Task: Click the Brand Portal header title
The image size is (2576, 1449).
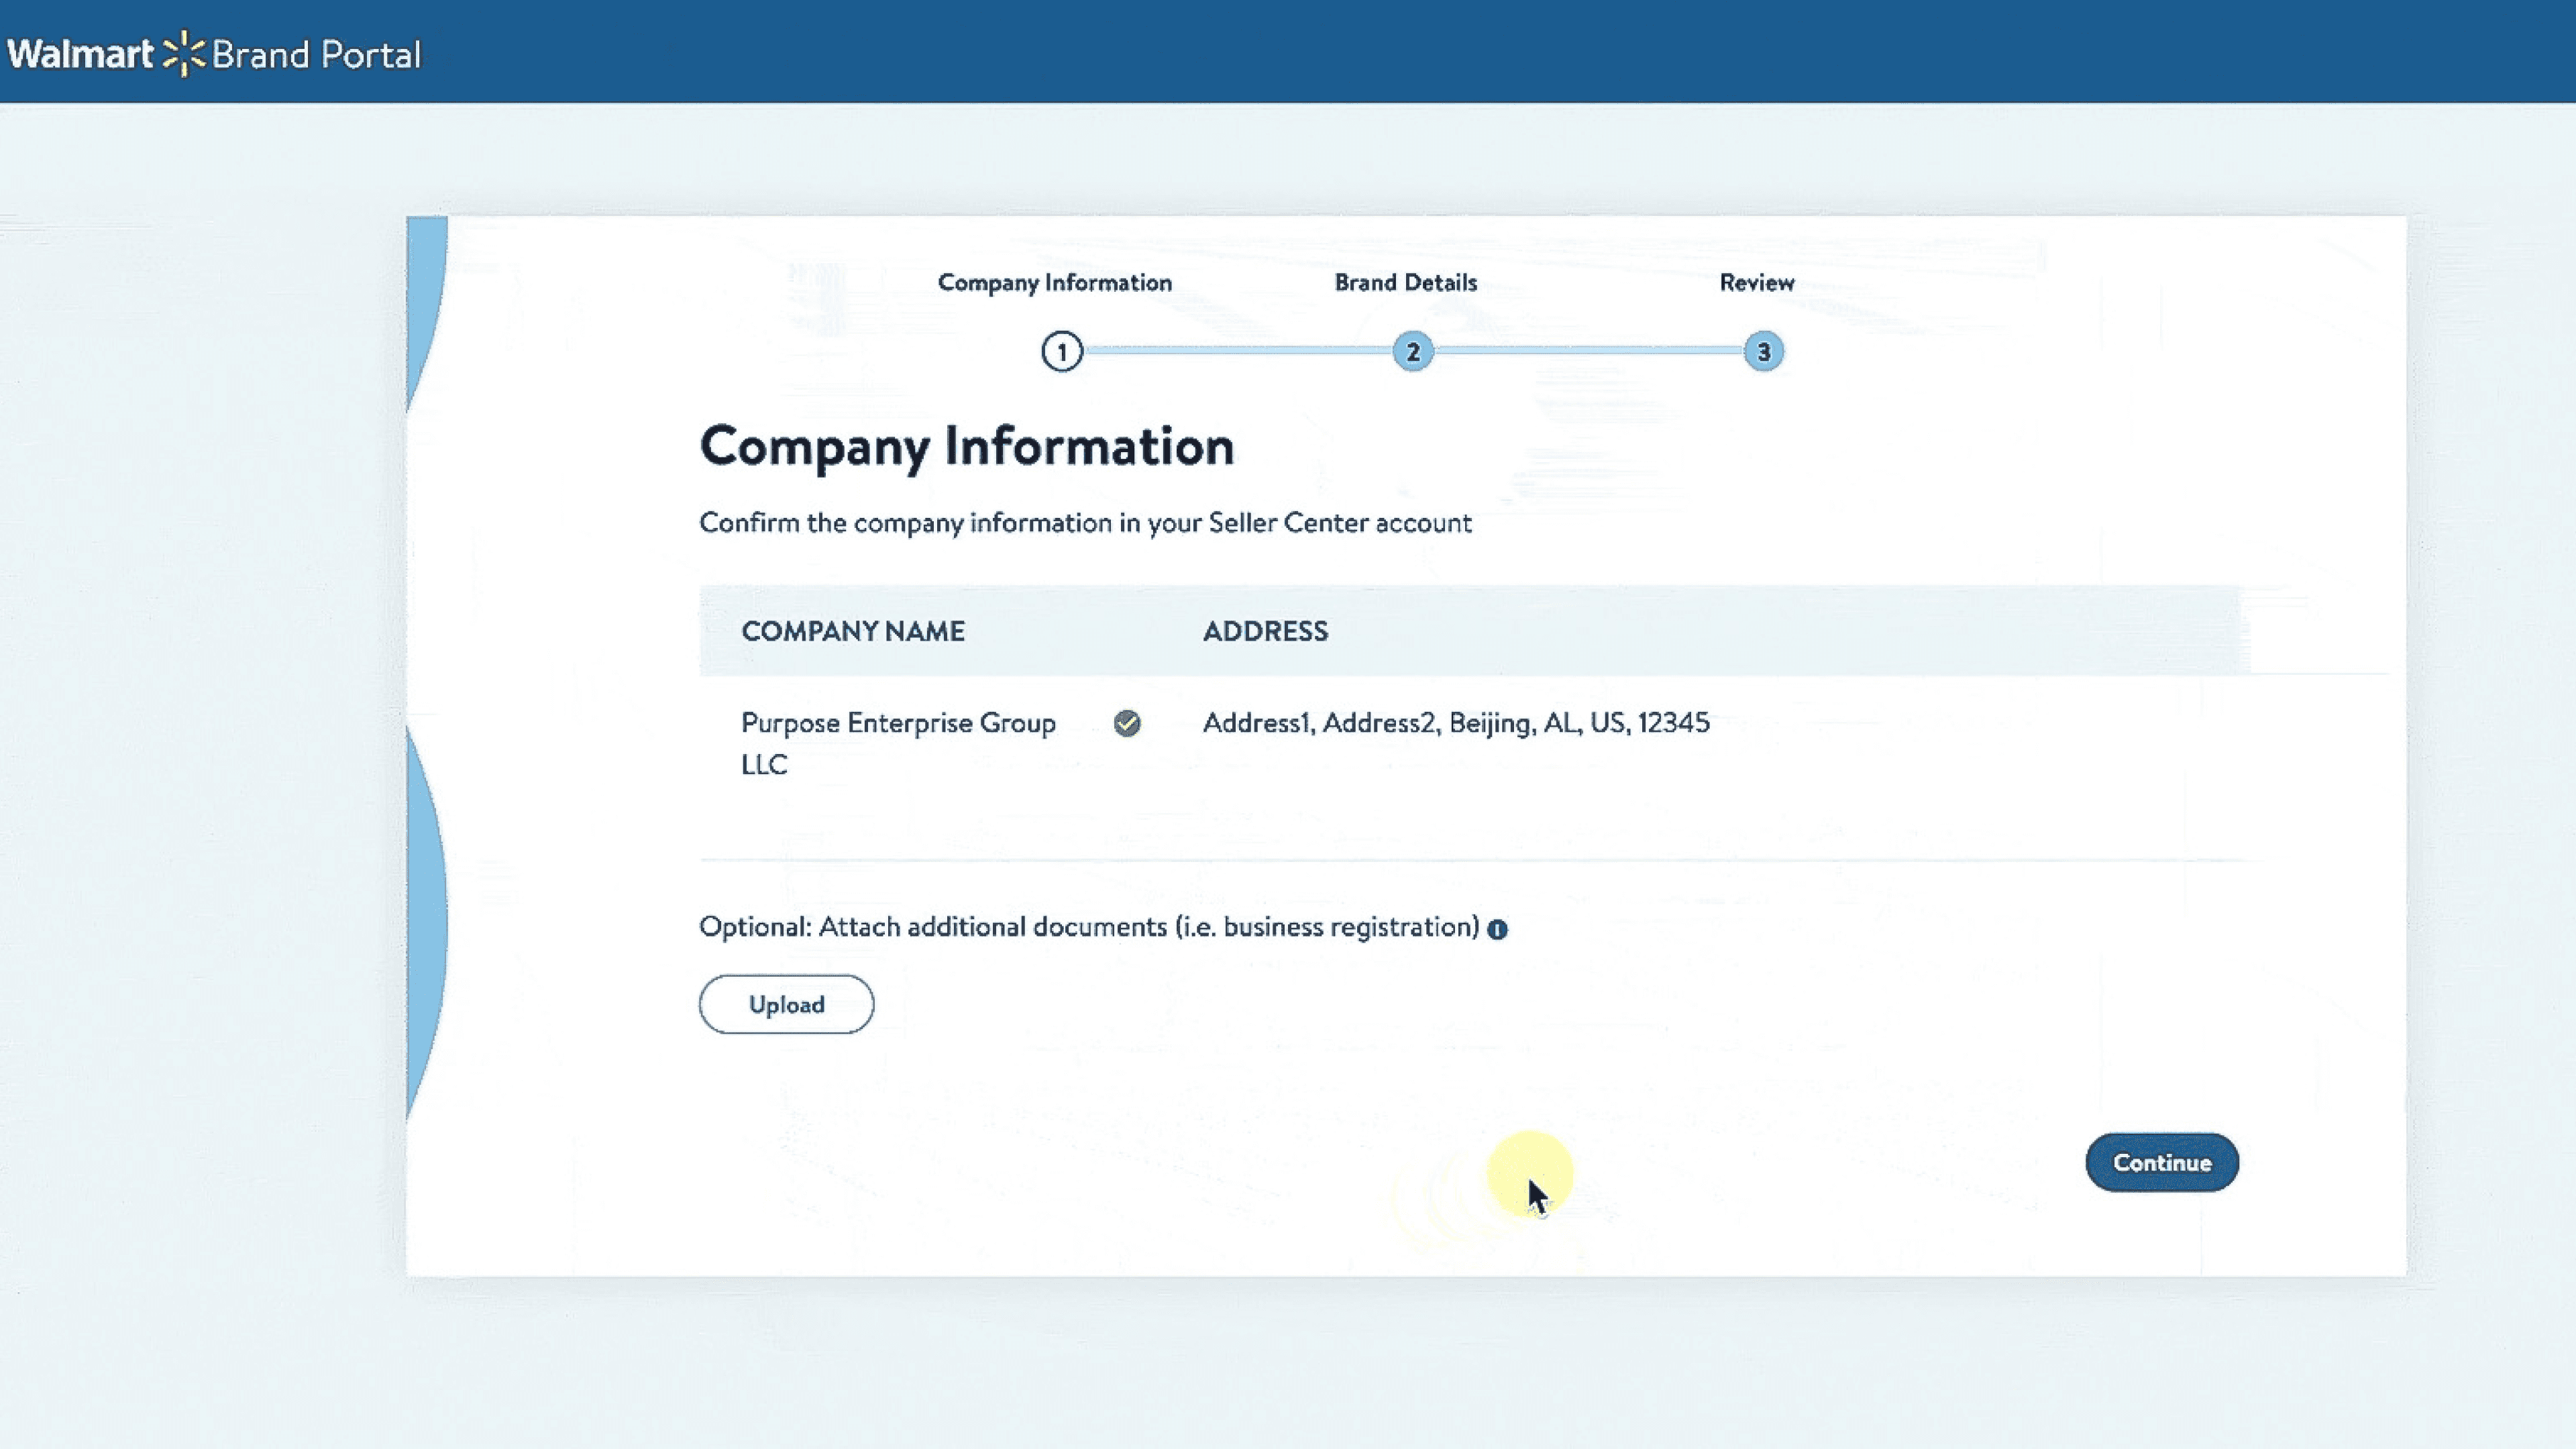Action: point(316,55)
